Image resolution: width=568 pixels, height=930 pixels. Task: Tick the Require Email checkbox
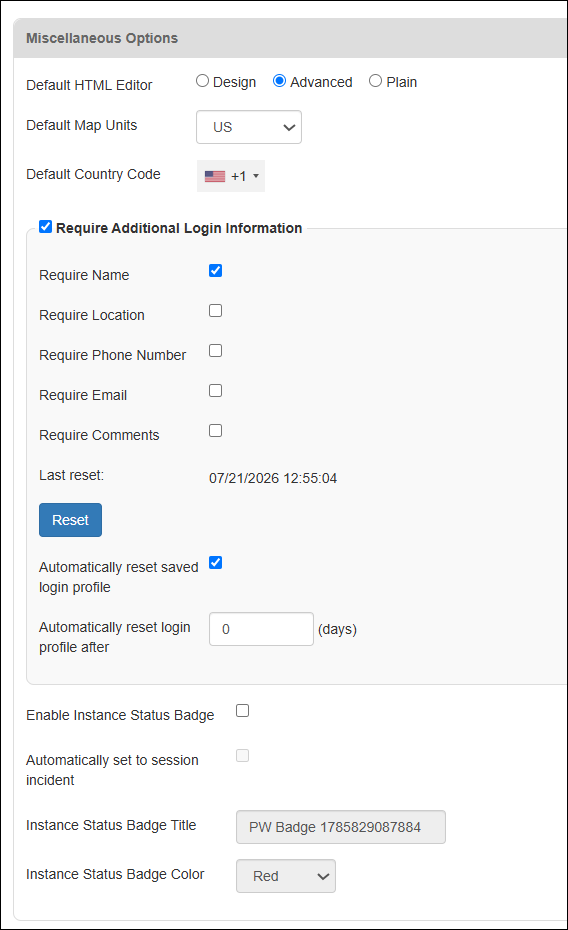pos(216,390)
